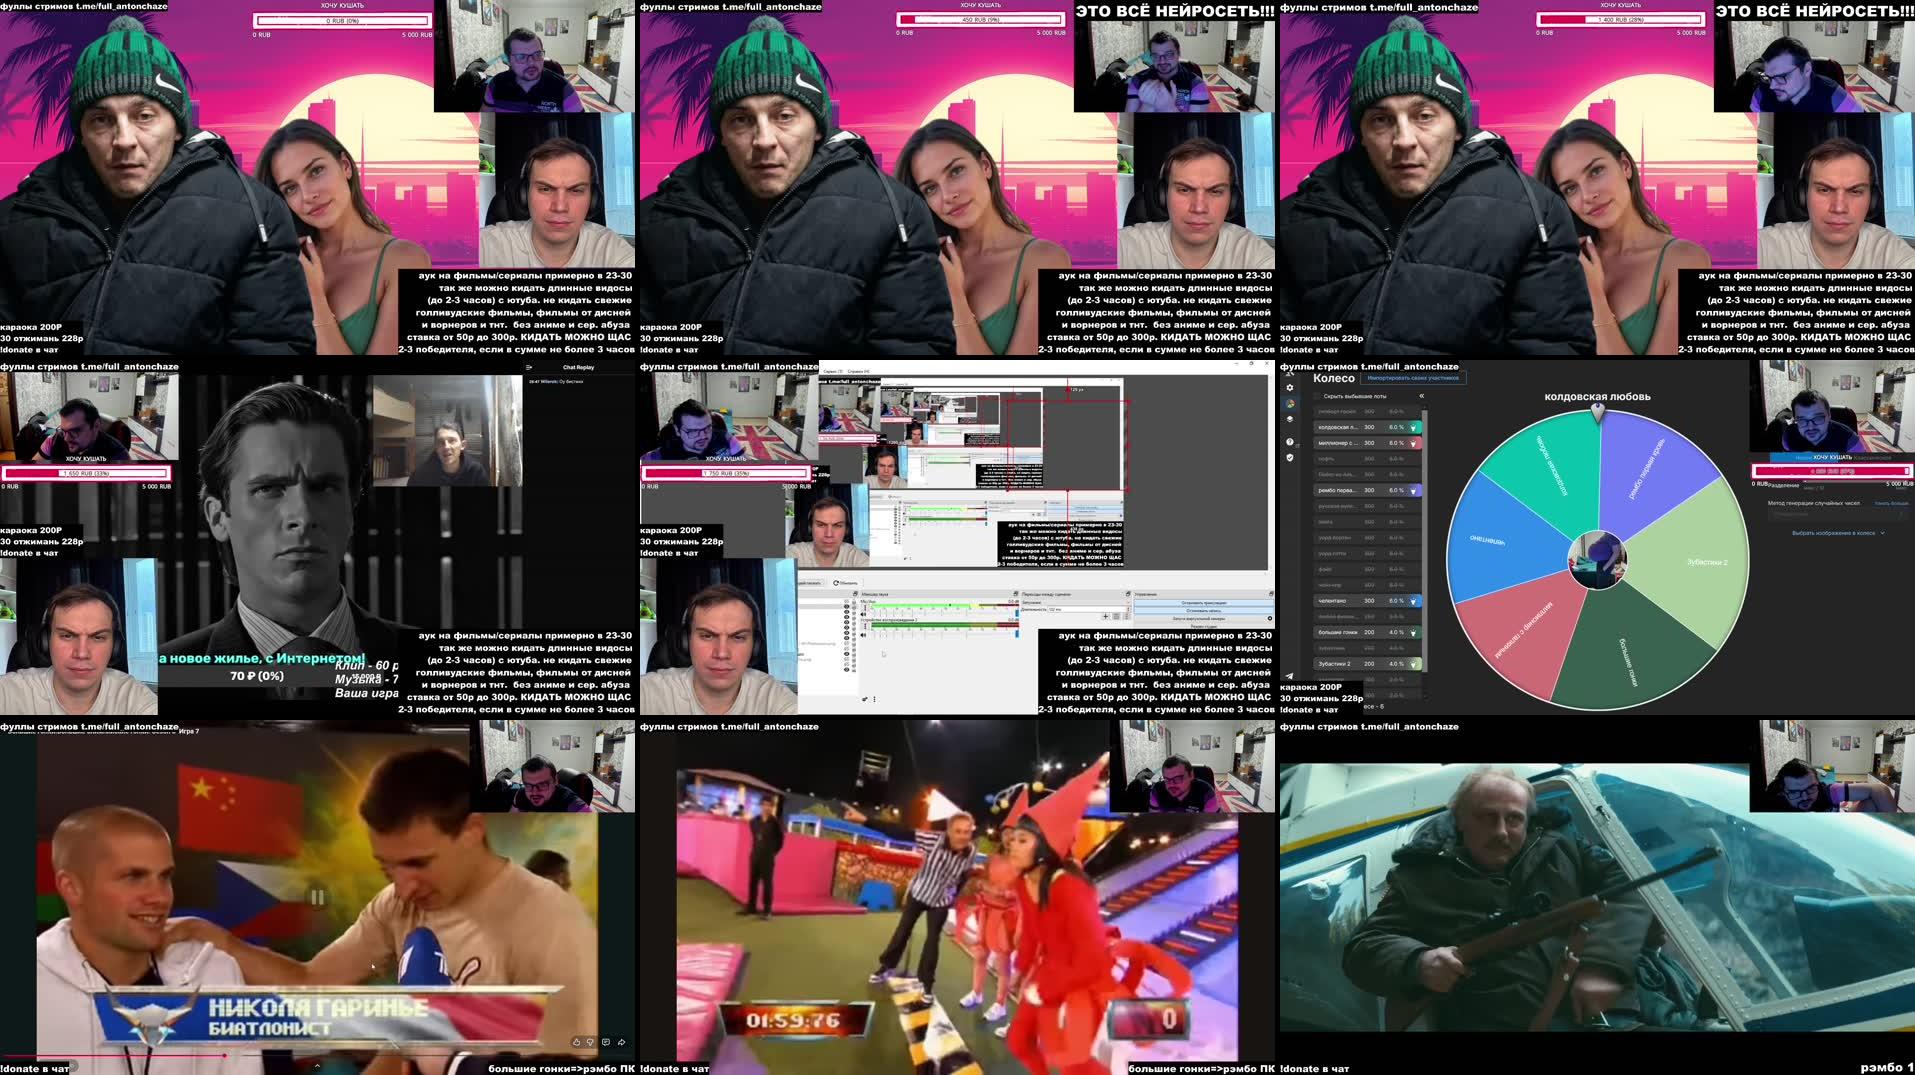Open the settings gear in wheel sidebar

click(x=1289, y=388)
